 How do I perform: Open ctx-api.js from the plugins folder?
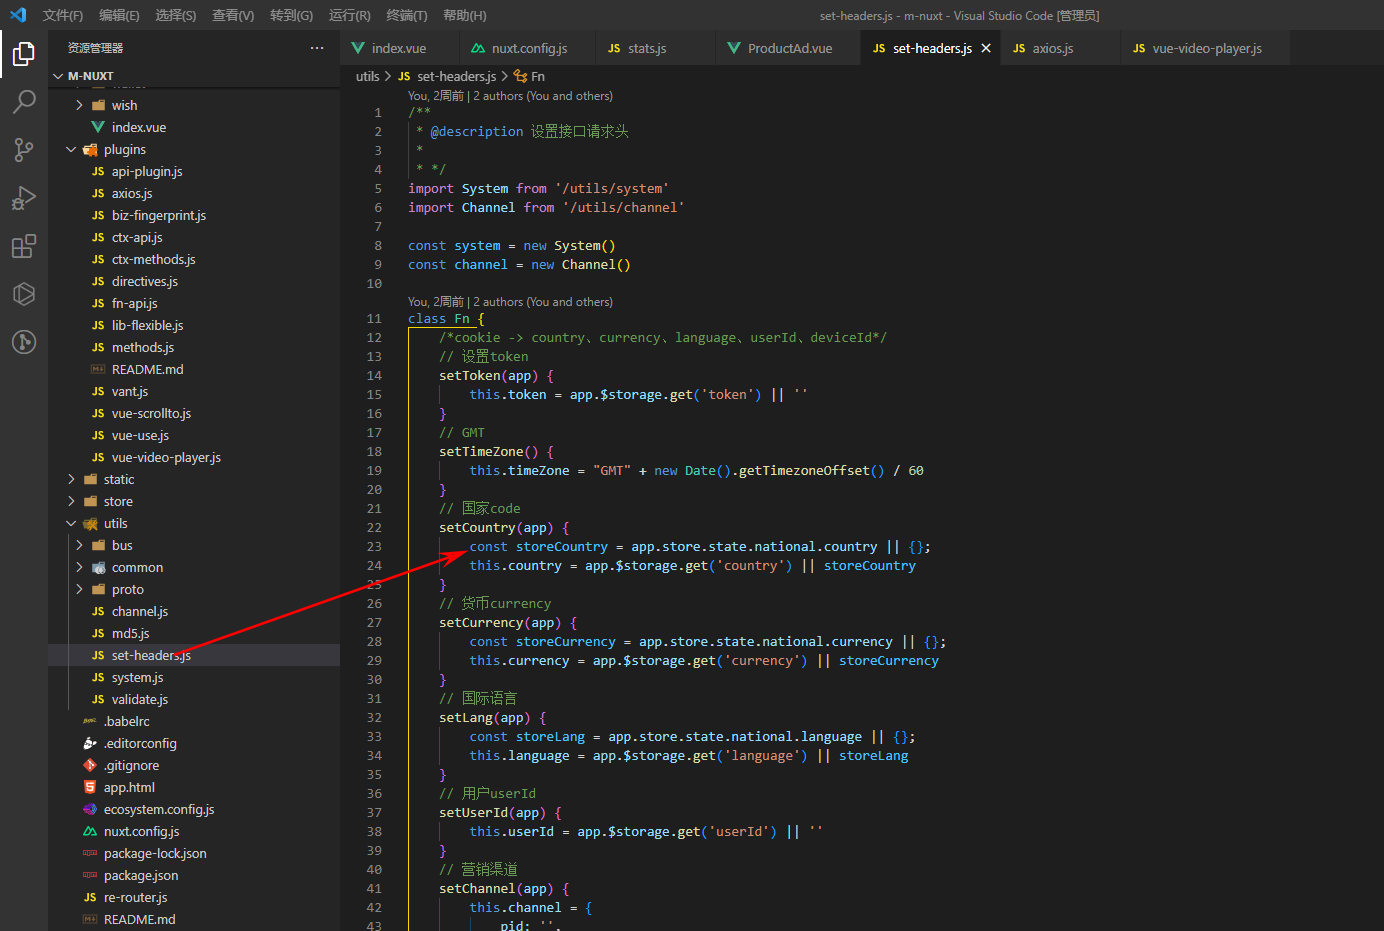coord(194,237)
